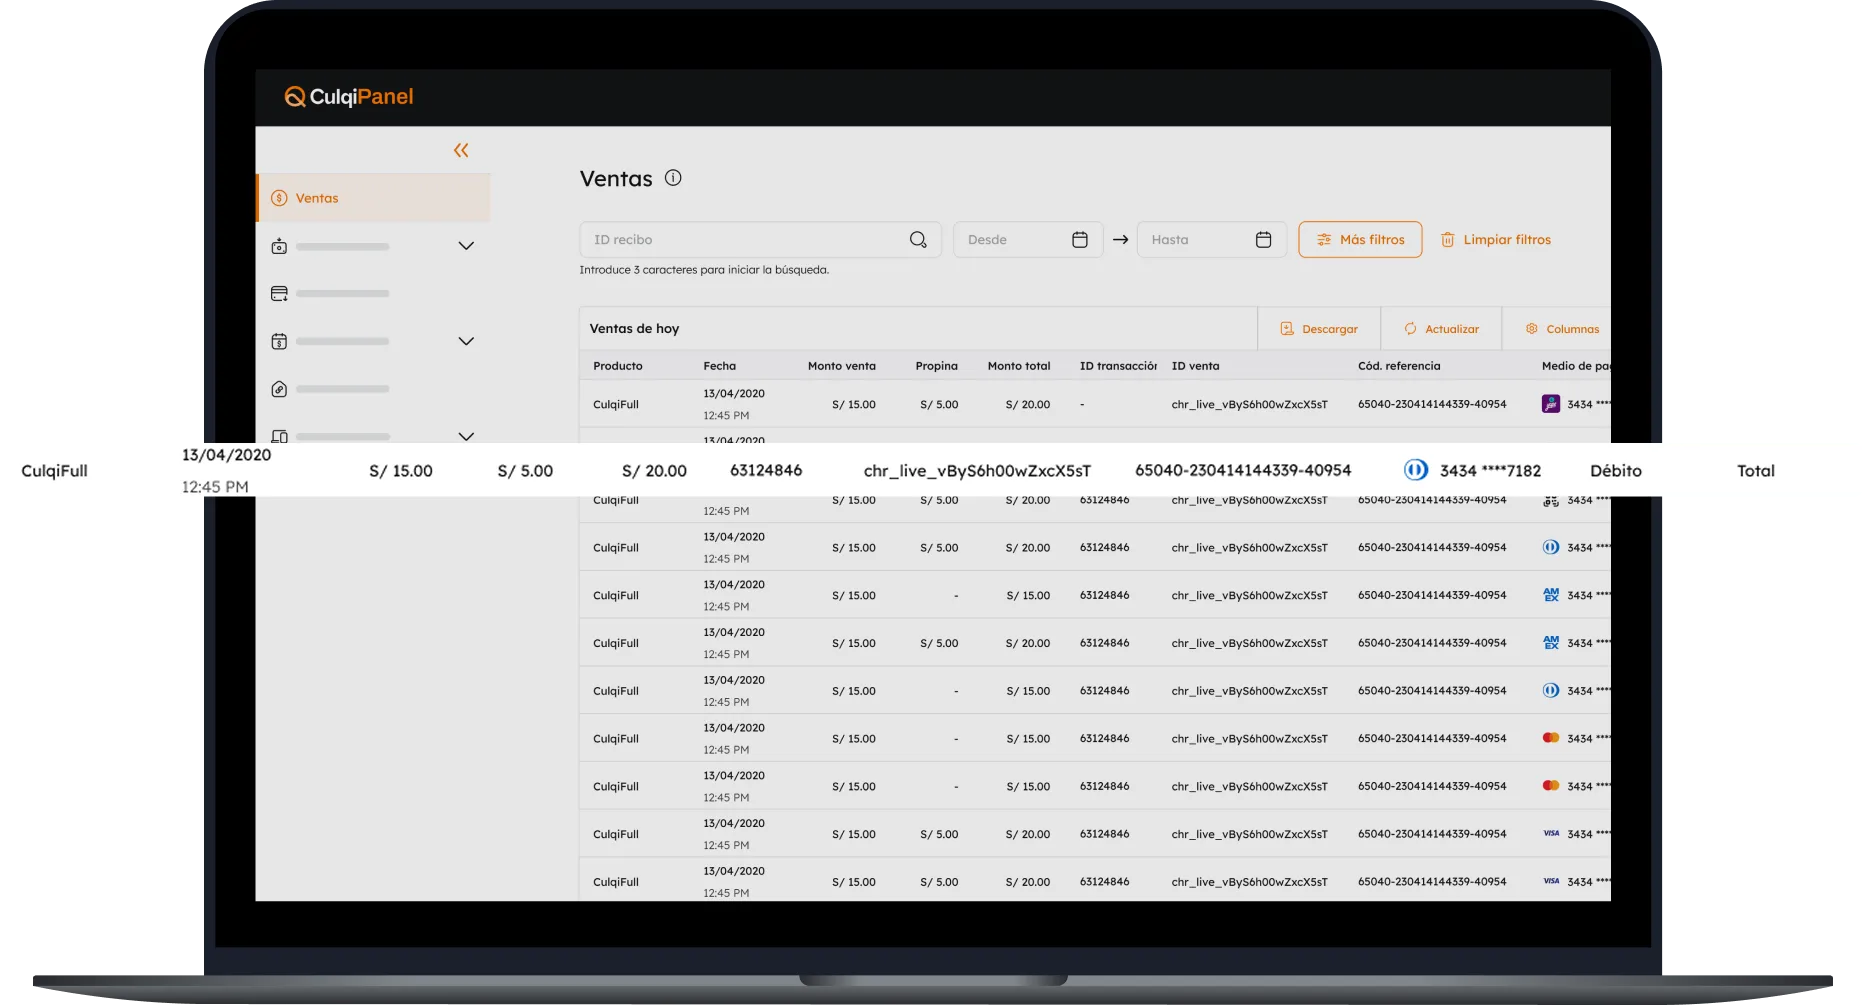This screenshot has width=1863, height=1005.
Task: Click the magnifier search icon in ID recibo
Action: tap(918, 240)
